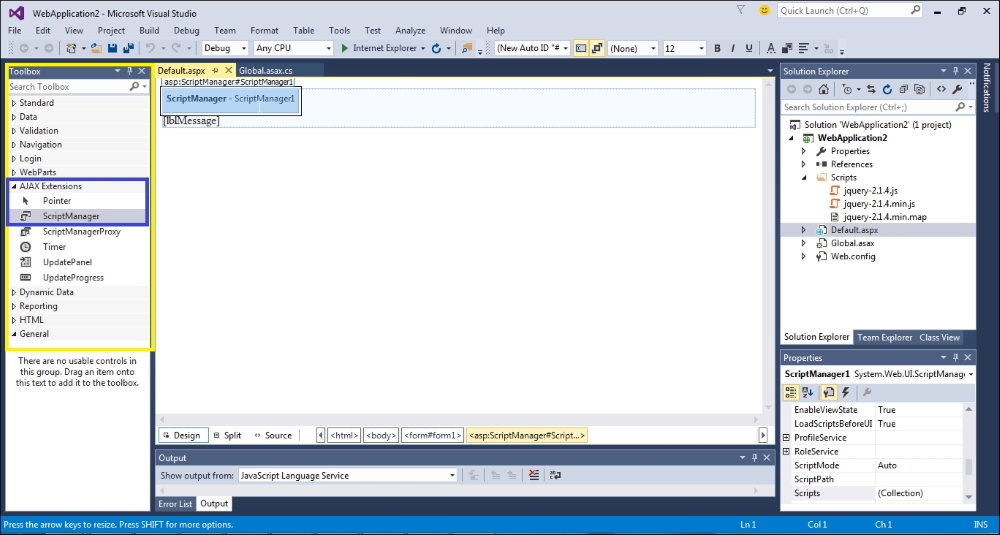Click the Refresh browser icon in toolbar
Image resolution: width=1000 pixels, height=535 pixels.
click(436, 48)
